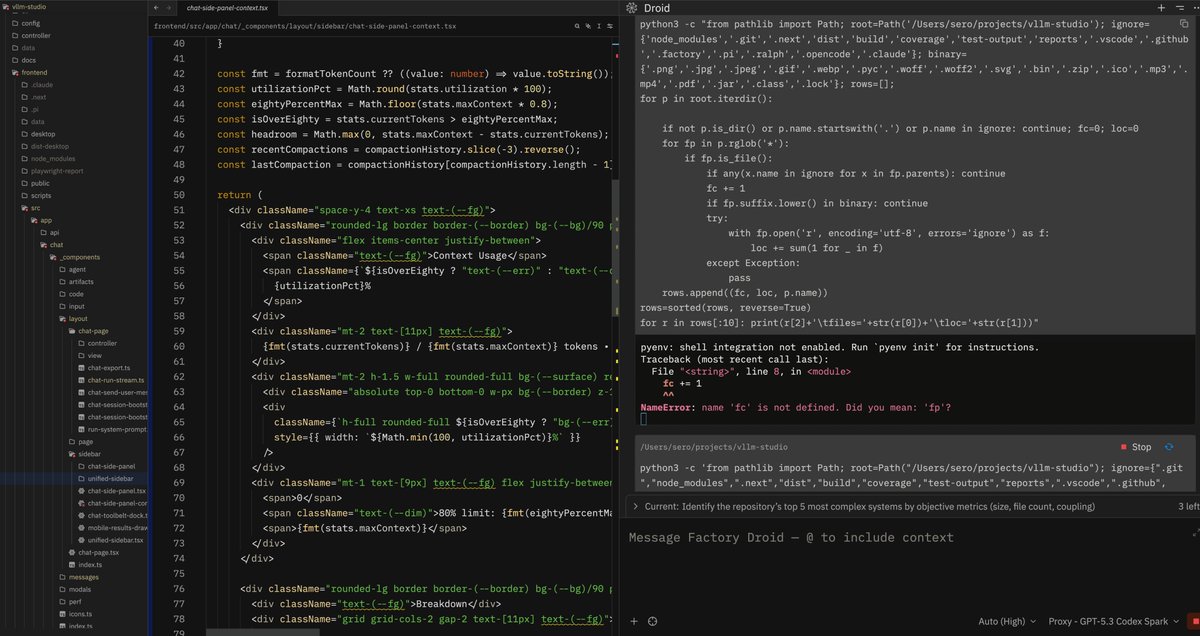Focus the Message Factory Droid input field
This screenshot has height=636, width=1200.
(x=910, y=538)
